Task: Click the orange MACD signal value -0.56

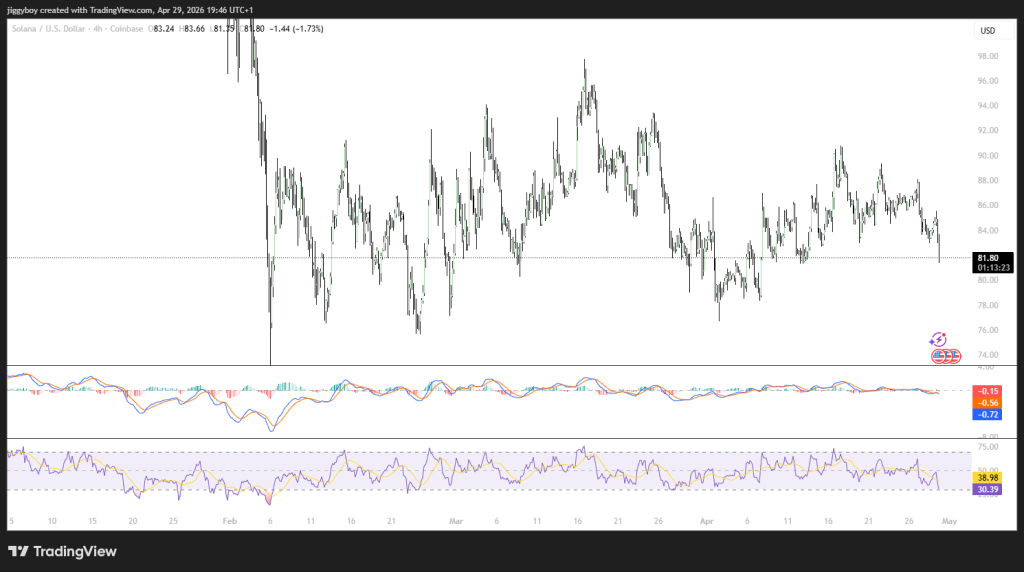Action: 987,402
